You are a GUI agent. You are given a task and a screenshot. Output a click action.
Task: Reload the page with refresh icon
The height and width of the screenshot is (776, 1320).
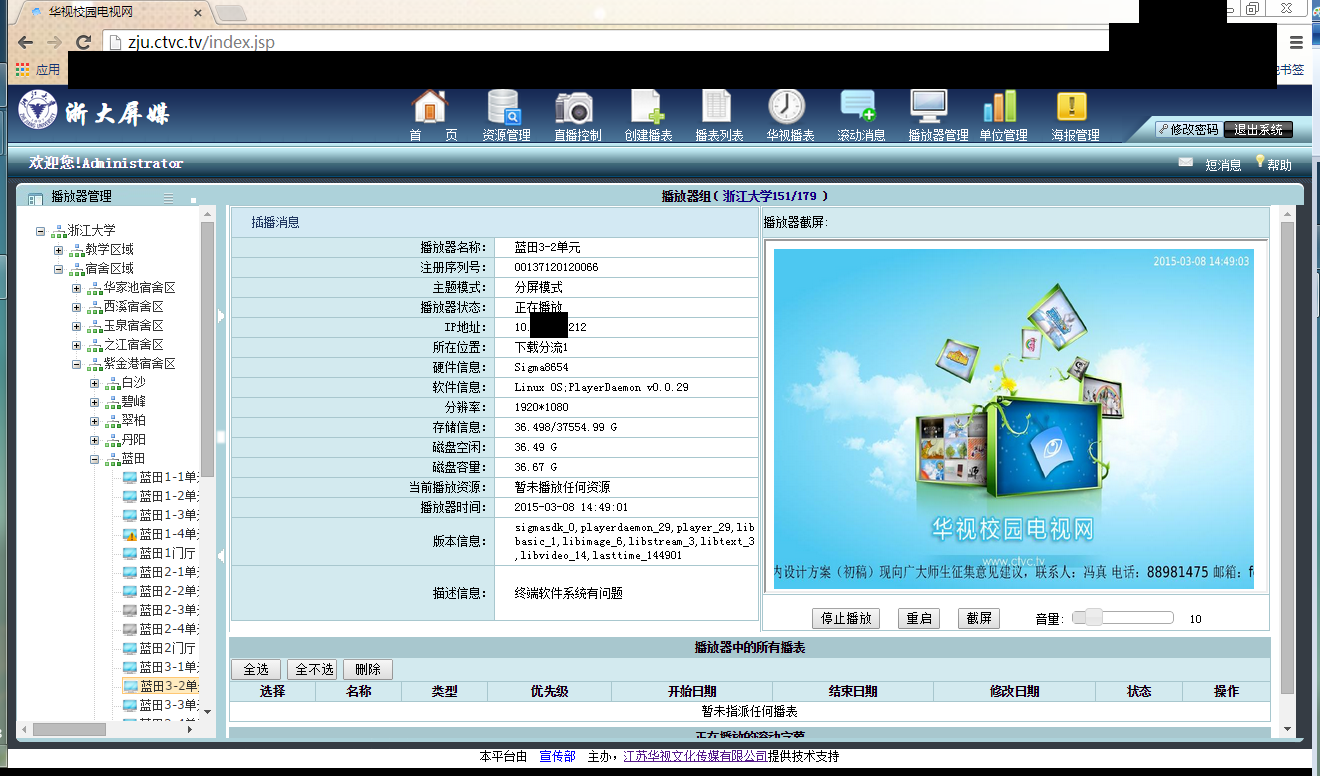pyautogui.click(x=84, y=42)
